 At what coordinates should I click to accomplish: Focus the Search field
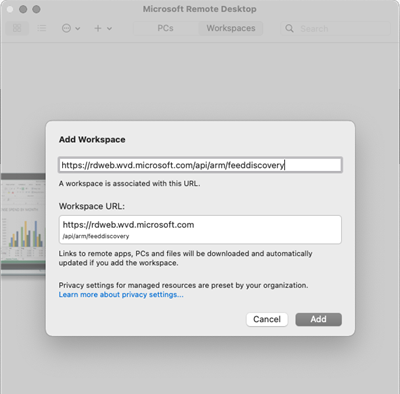(336, 29)
